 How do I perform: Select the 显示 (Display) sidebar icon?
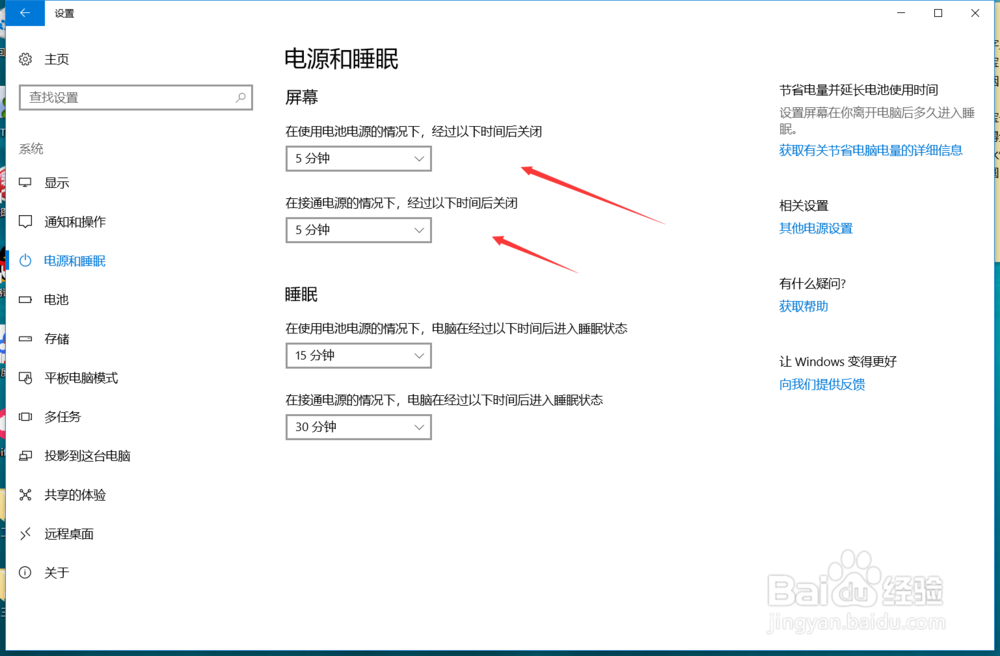(25, 182)
